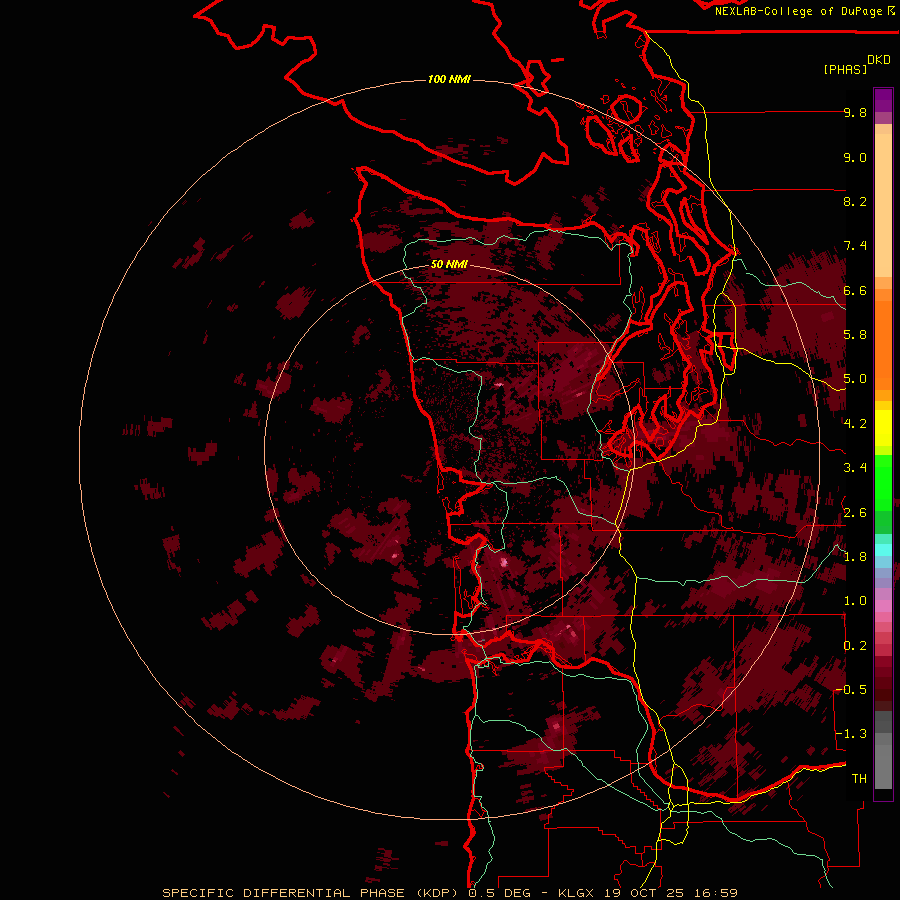900x900 pixels.
Task: Select the 3.4 scale value
Action: click(855, 468)
